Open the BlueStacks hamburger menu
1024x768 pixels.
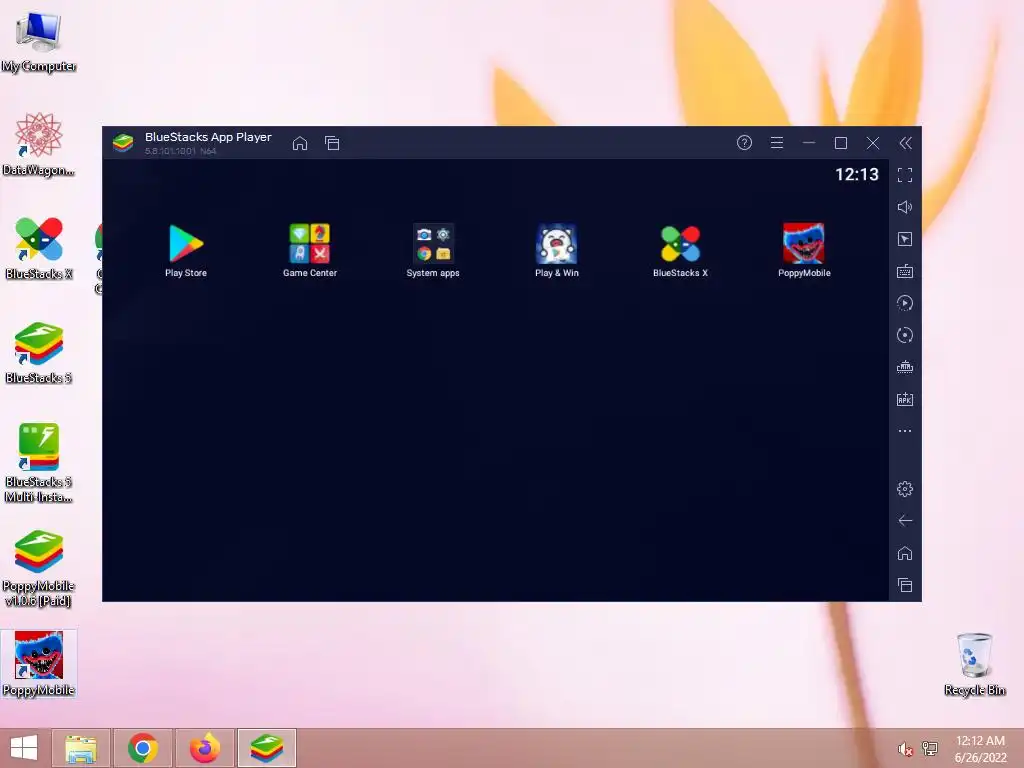[776, 142]
